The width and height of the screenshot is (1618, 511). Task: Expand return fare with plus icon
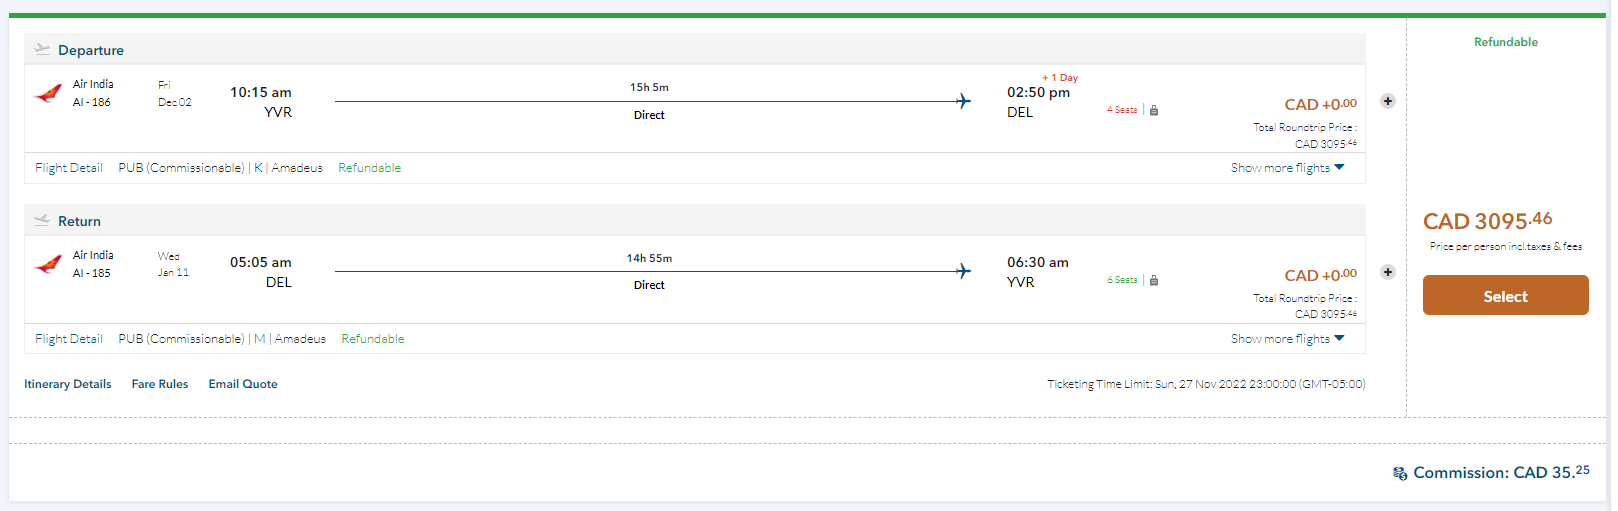click(x=1388, y=272)
